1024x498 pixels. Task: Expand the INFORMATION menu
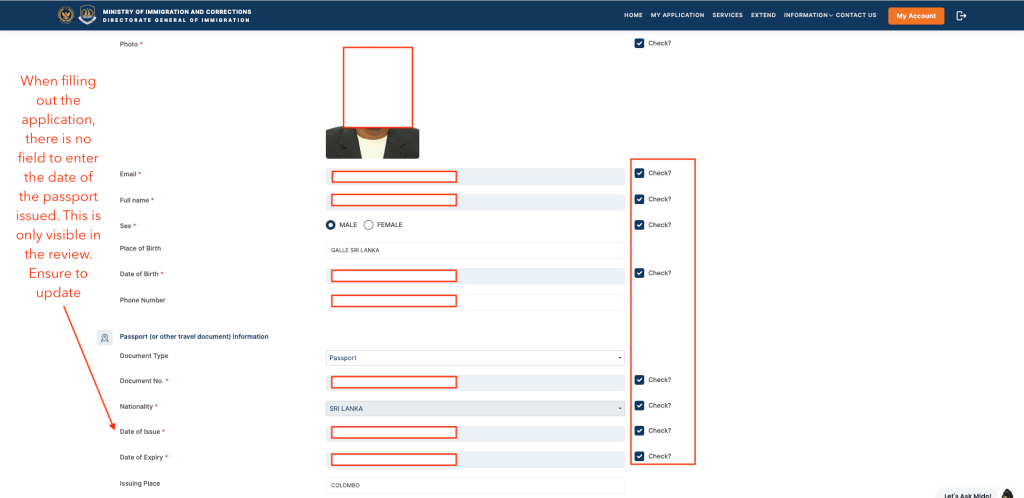click(x=808, y=15)
